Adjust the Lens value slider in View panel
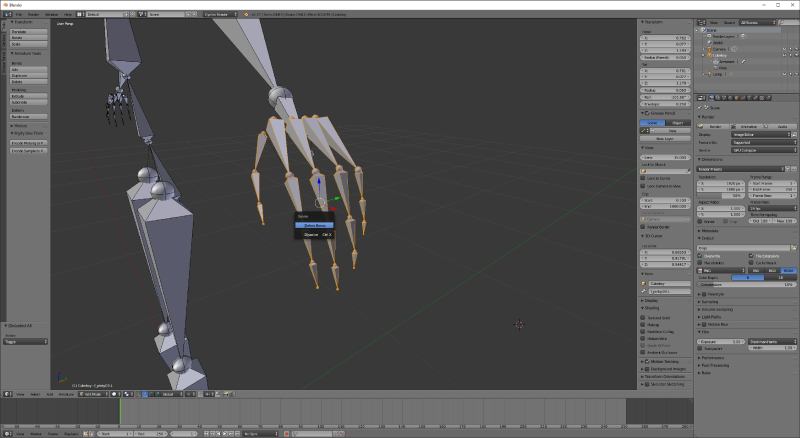The image size is (800, 438). 664,157
